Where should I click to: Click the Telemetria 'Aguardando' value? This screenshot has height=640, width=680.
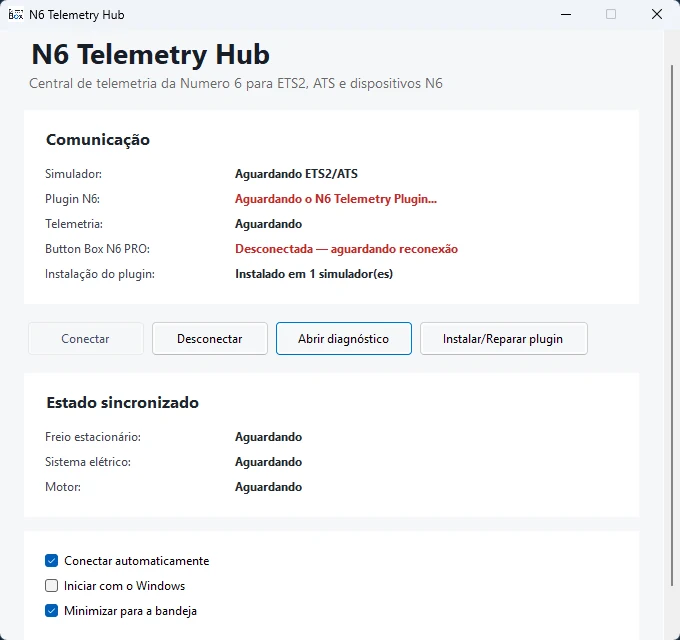pyautogui.click(x=268, y=224)
